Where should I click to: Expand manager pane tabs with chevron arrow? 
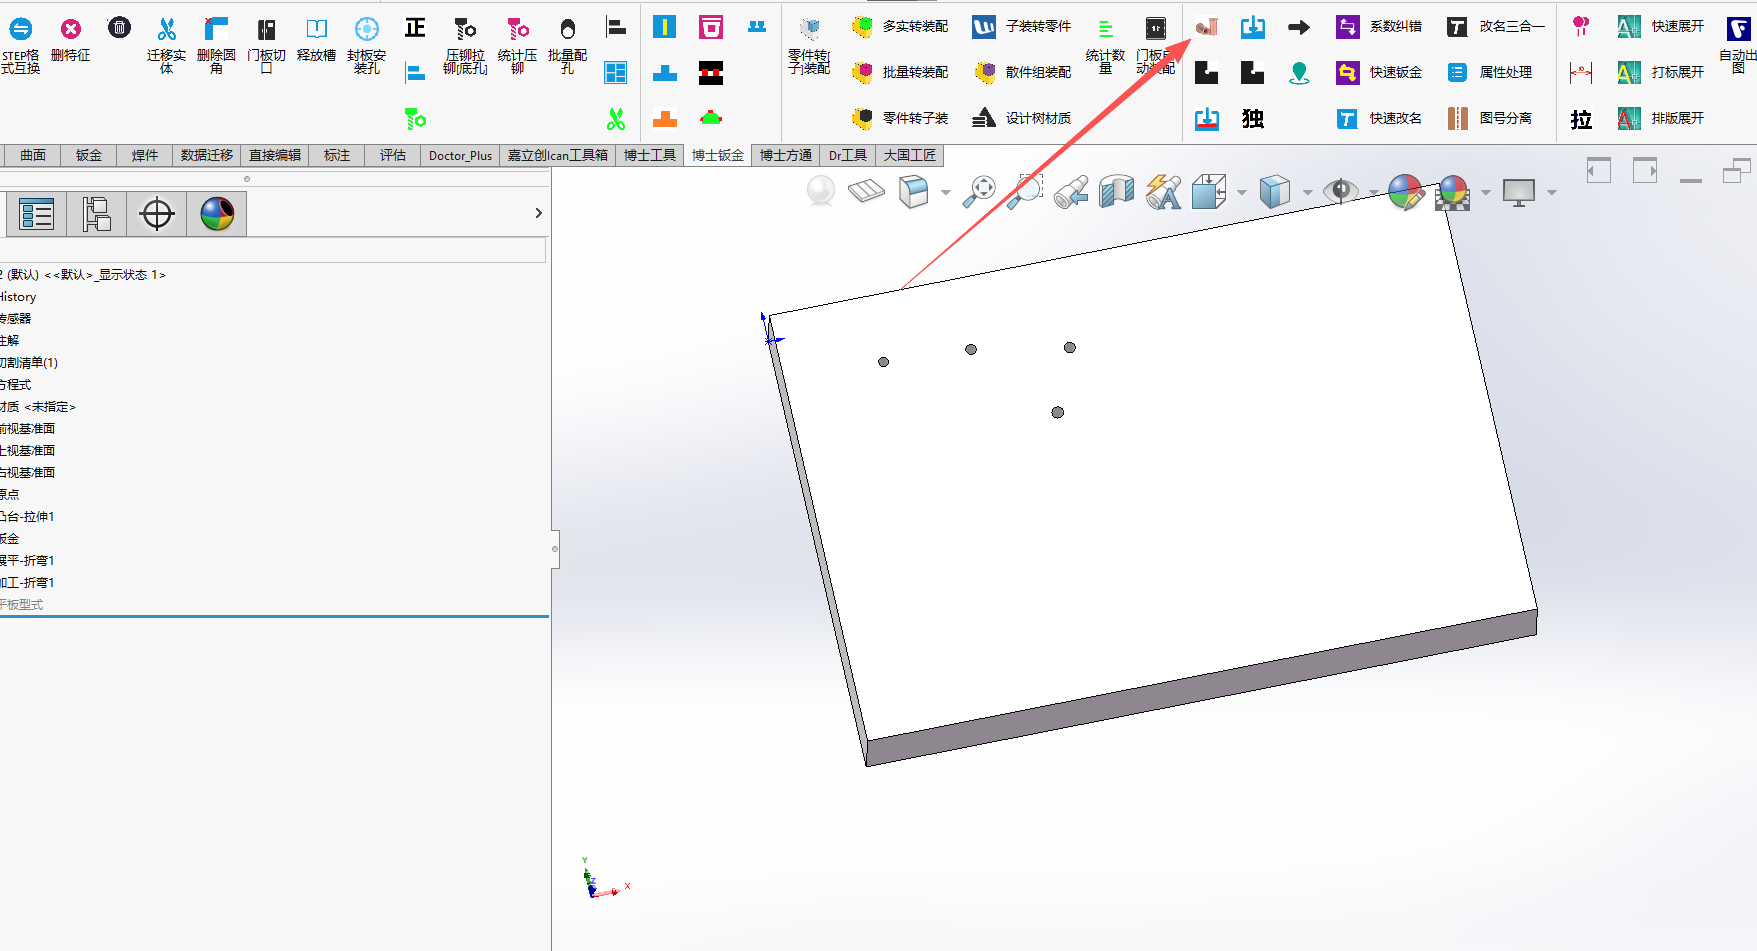click(x=538, y=213)
